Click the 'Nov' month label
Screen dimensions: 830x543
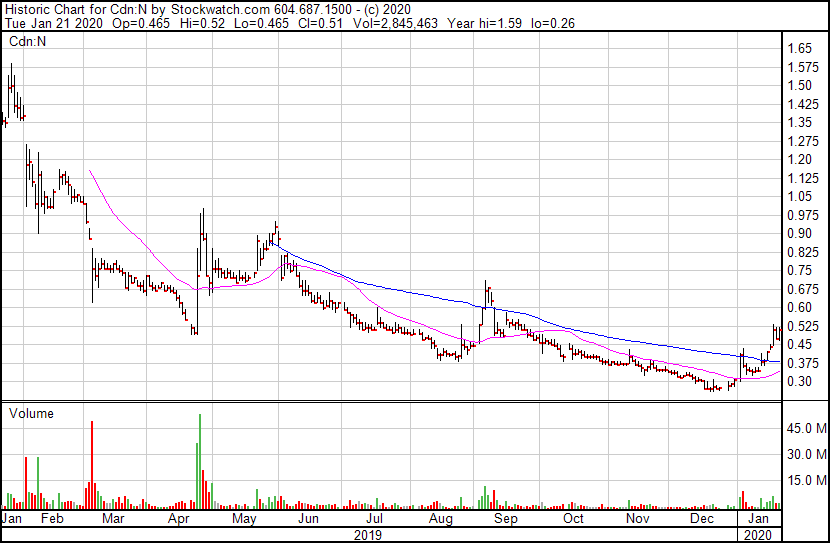pos(638,519)
